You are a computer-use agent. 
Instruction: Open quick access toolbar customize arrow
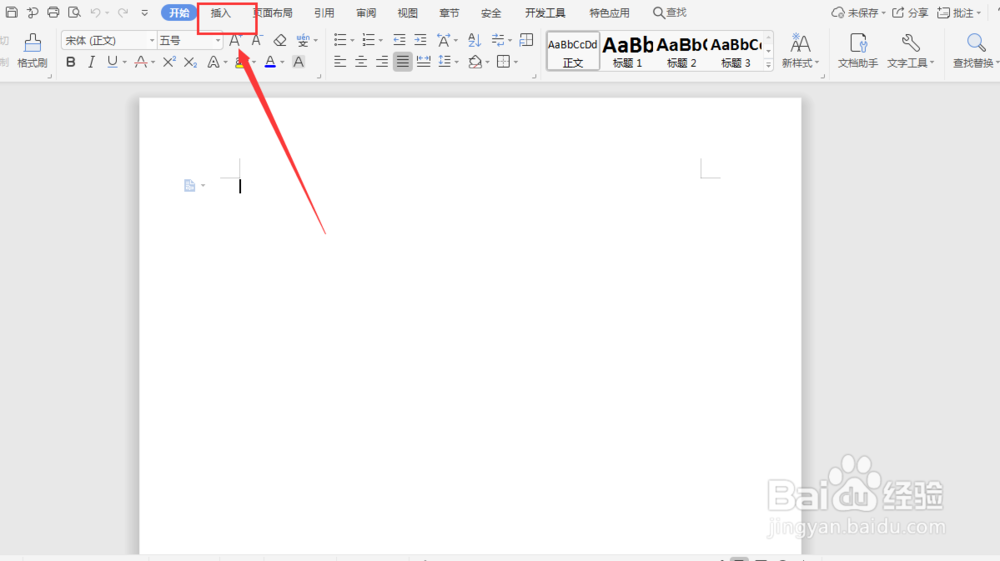click(145, 12)
